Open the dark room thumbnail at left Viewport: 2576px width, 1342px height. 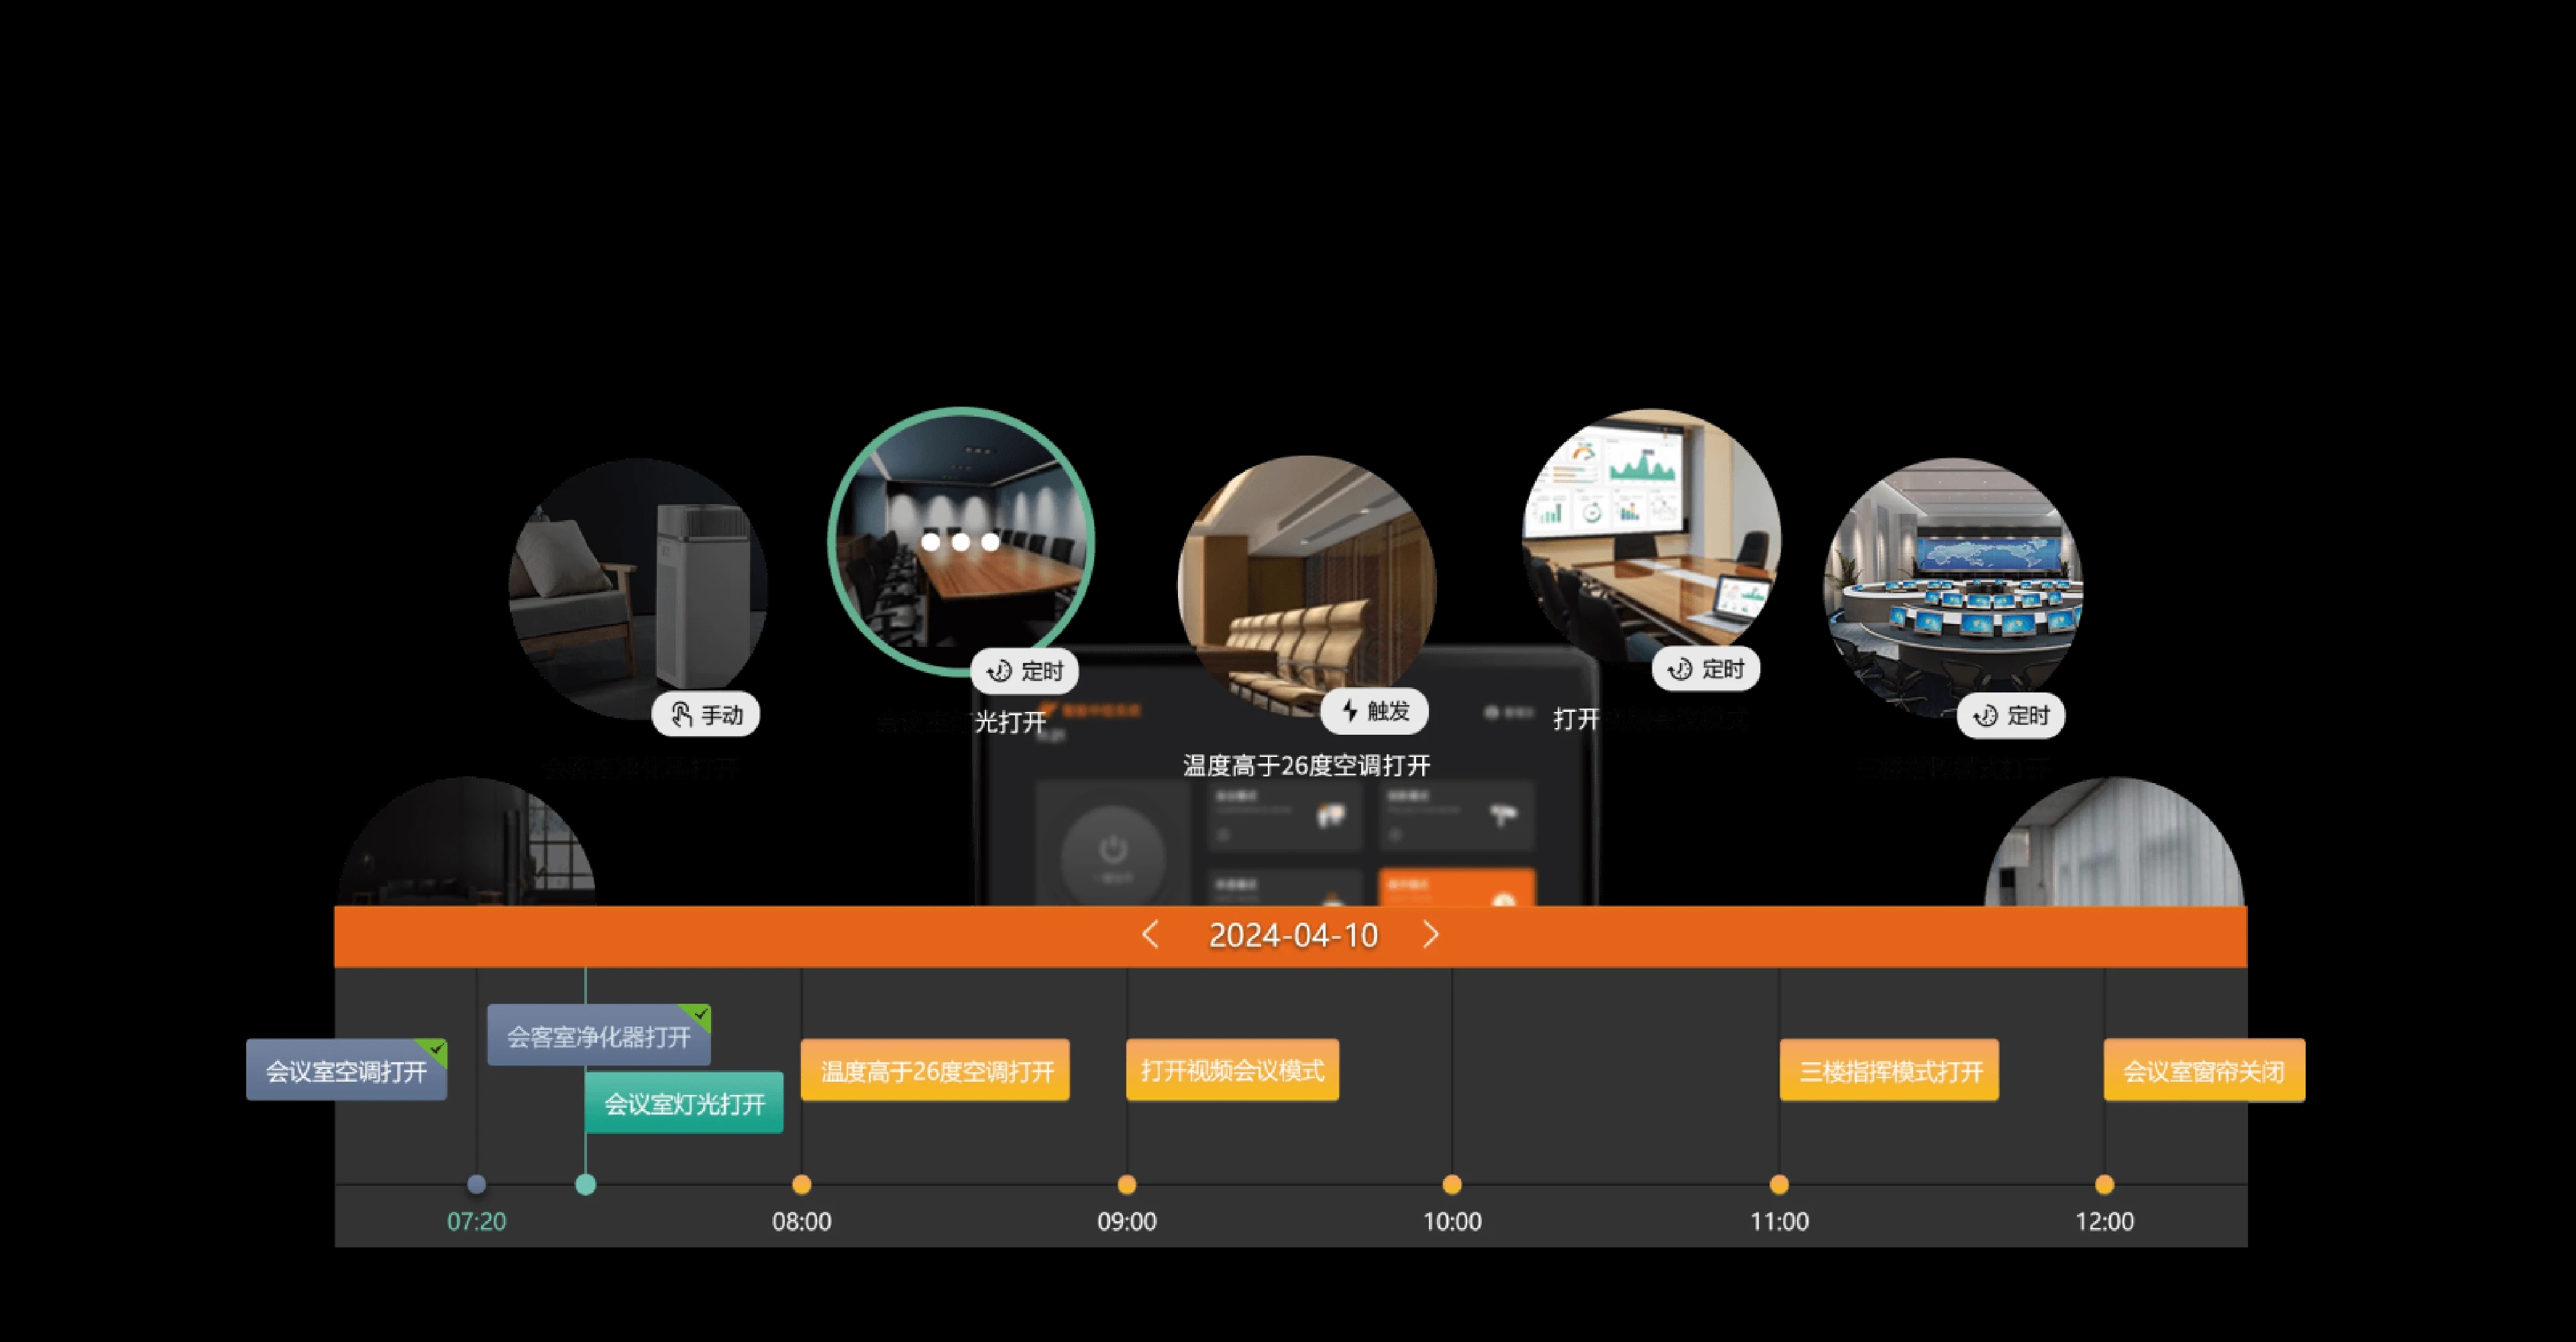tap(466, 842)
